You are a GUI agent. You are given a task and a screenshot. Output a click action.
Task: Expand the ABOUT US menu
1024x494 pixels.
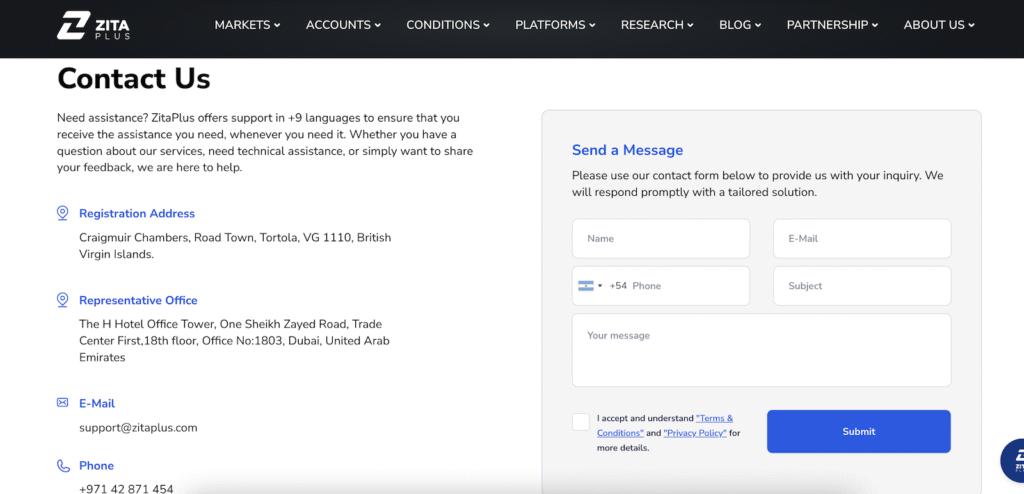(939, 25)
